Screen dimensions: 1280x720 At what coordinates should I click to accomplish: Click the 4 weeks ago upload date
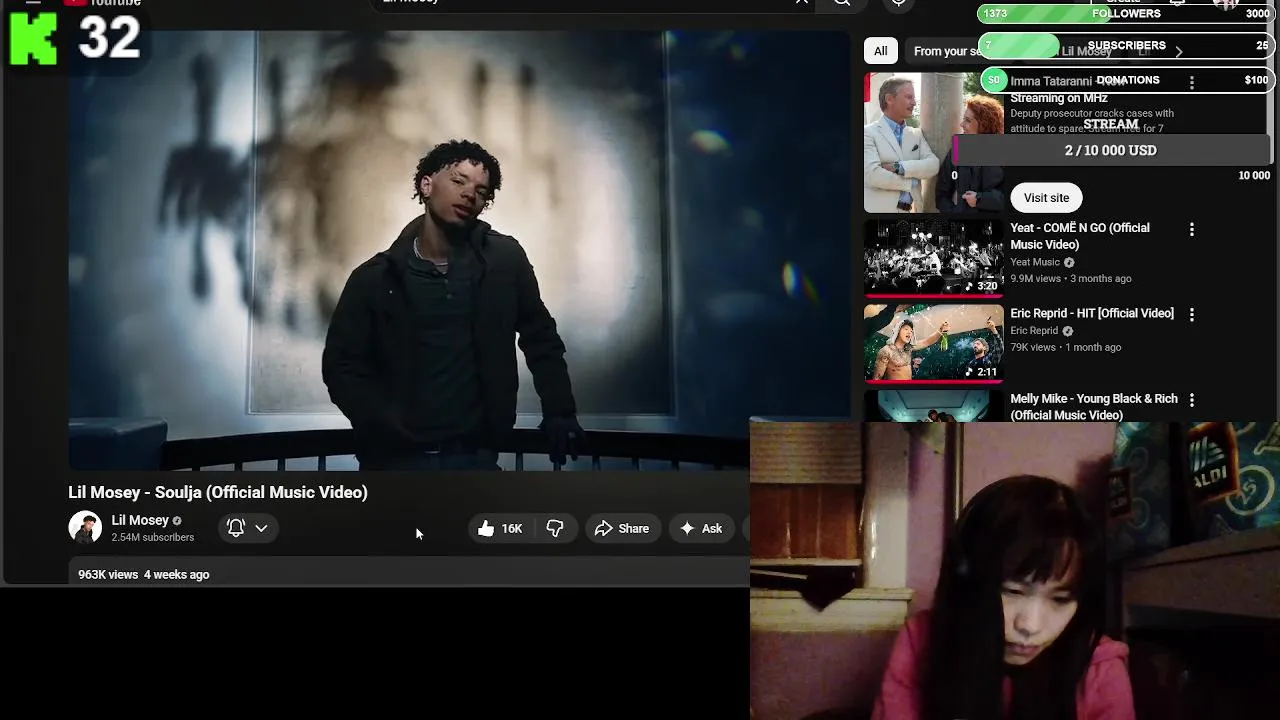[x=176, y=575]
